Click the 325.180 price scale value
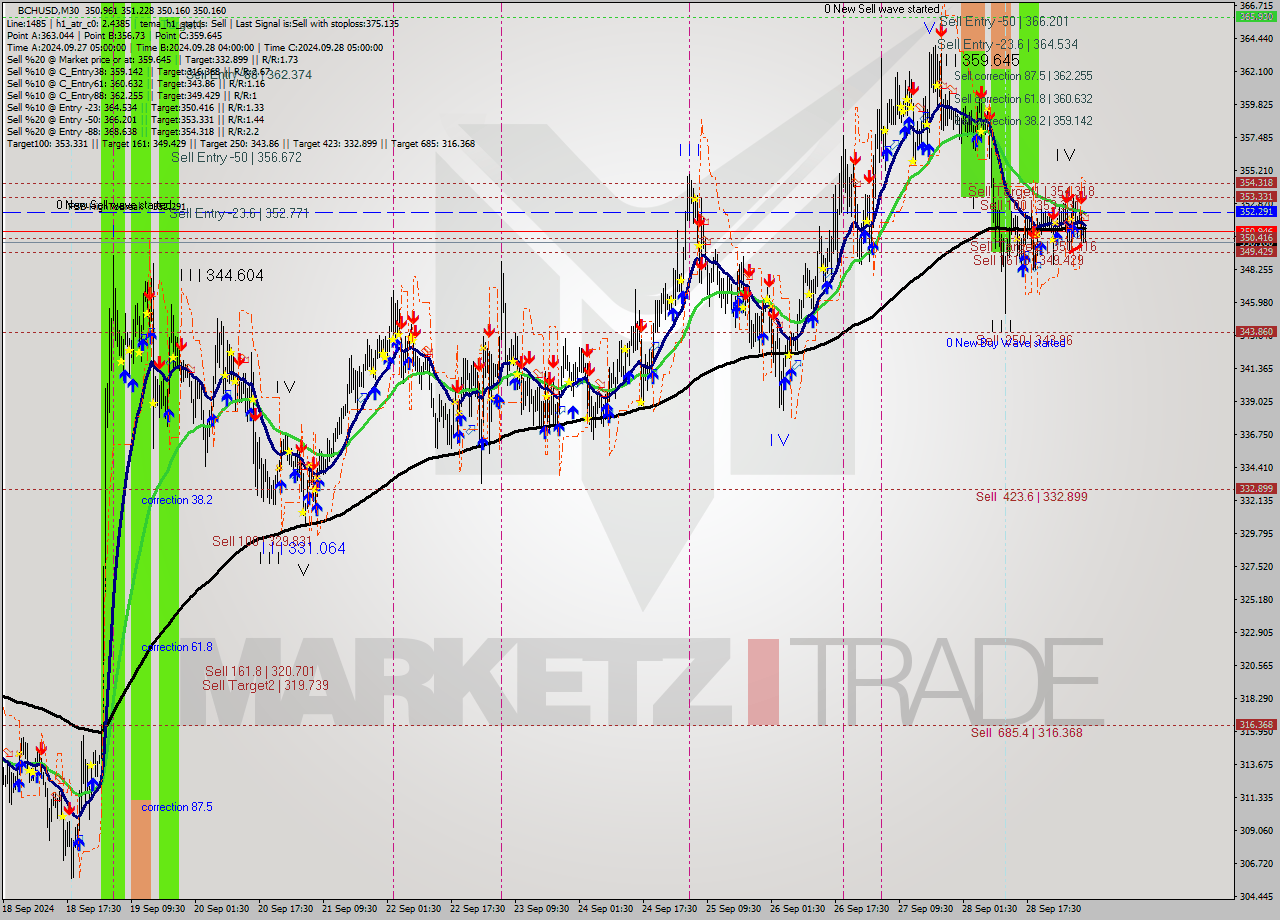The height and width of the screenshot is (920, 1280). point(1256,599)
